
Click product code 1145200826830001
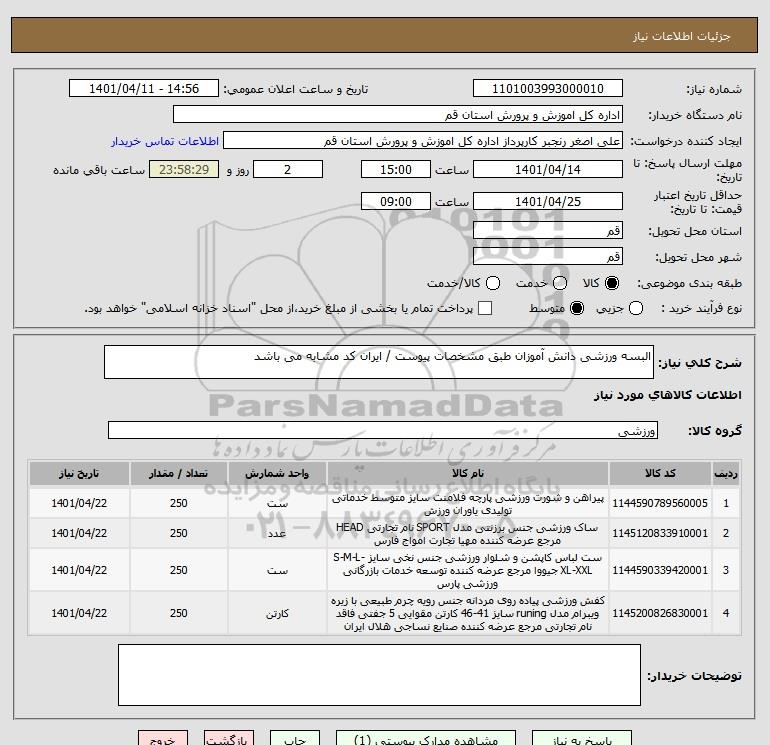(x=660, y=613)
